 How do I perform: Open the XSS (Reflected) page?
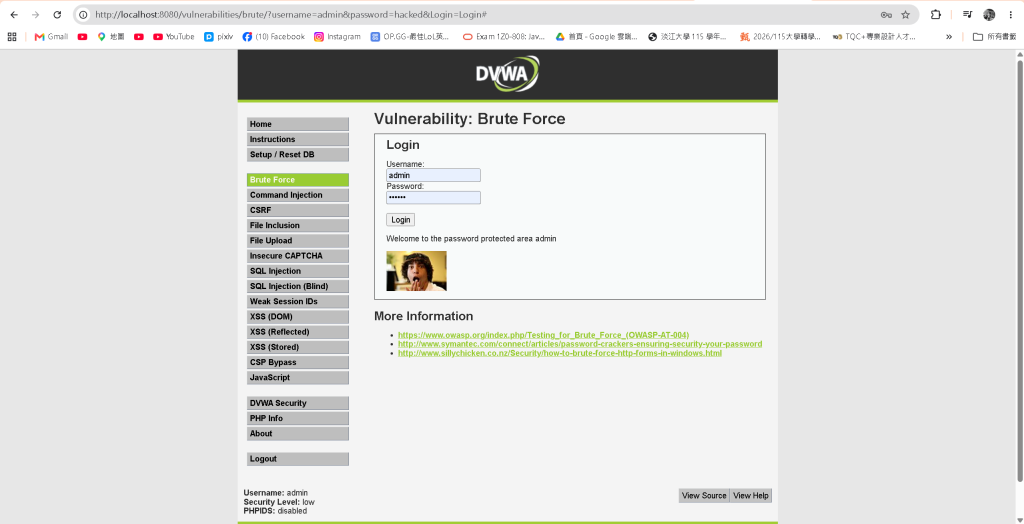coord(298,332)
